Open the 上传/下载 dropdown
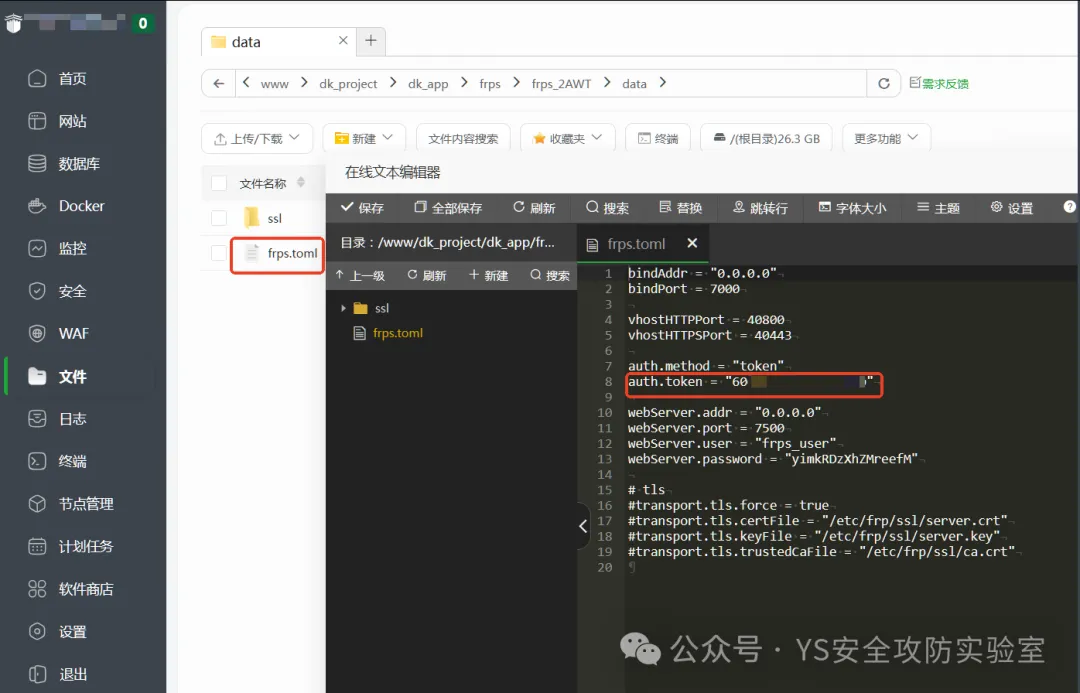 tap(257, 138)
